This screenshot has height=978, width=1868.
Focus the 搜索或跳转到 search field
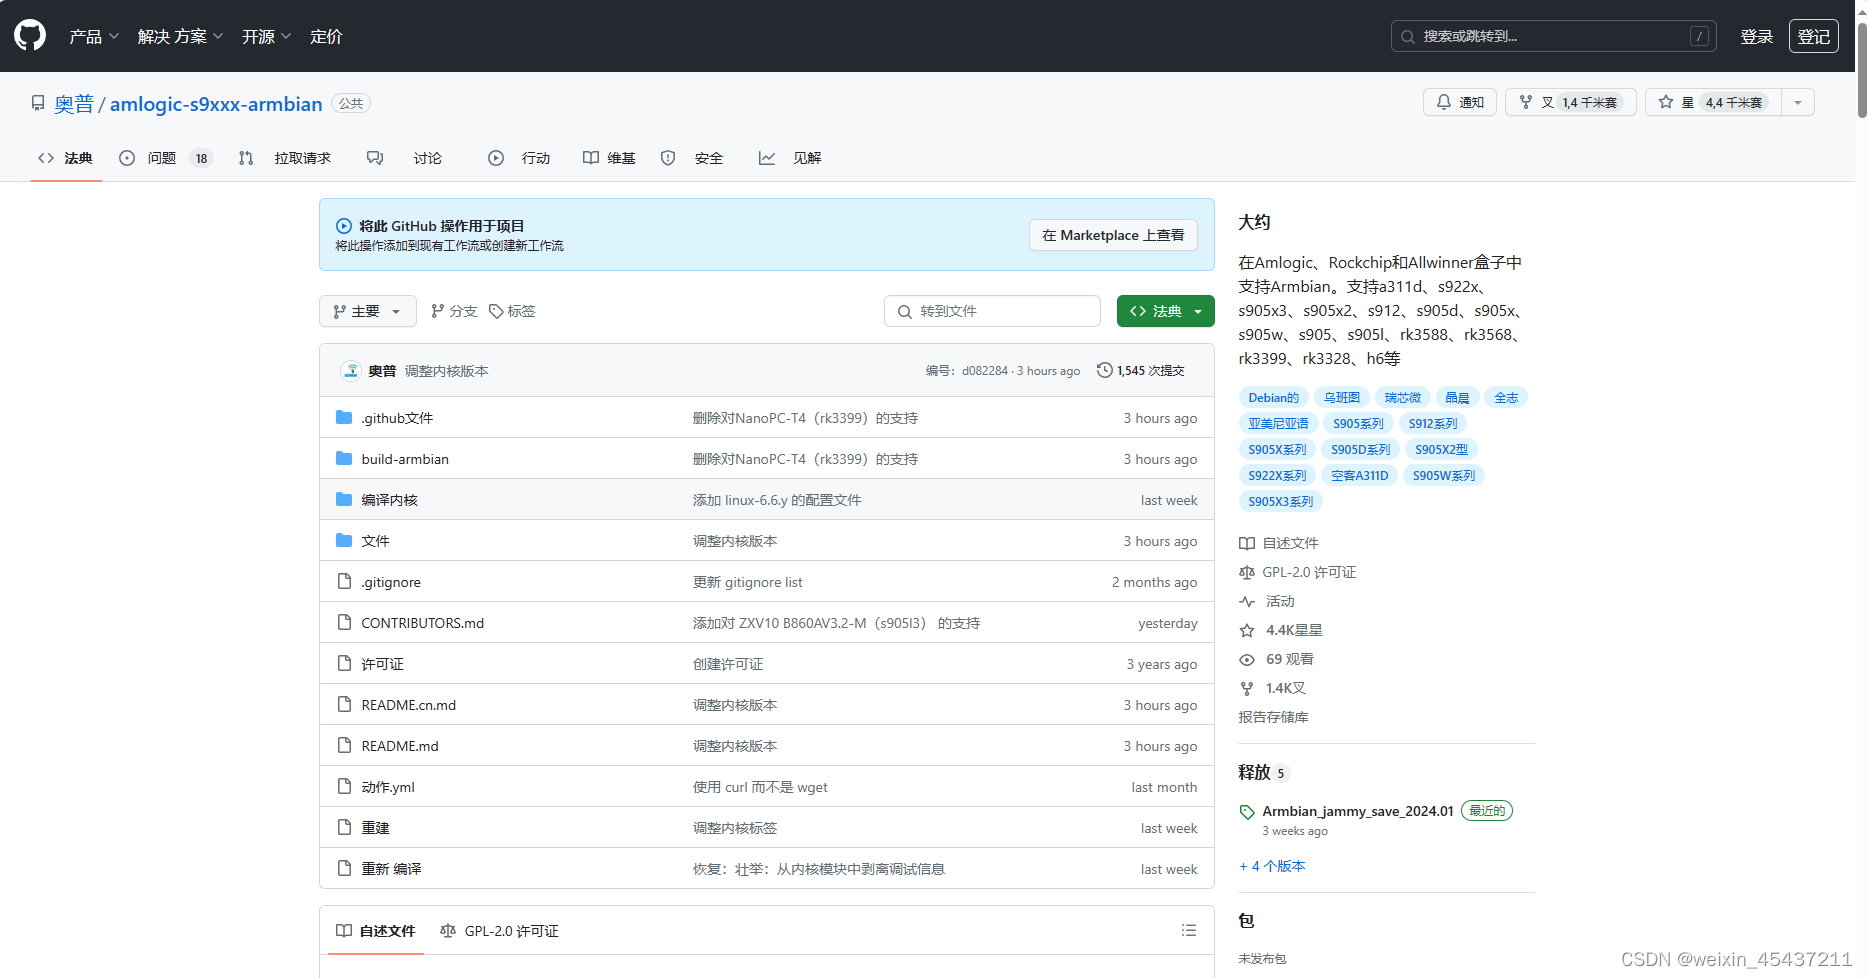[x=1553, y=36]
